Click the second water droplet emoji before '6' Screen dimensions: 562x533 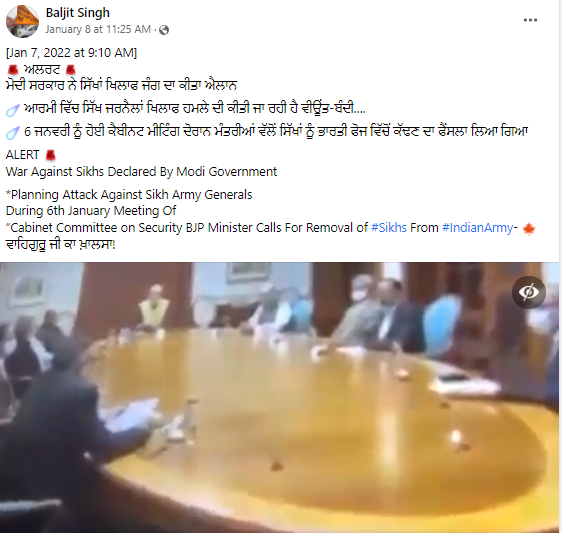coord(12,133)
